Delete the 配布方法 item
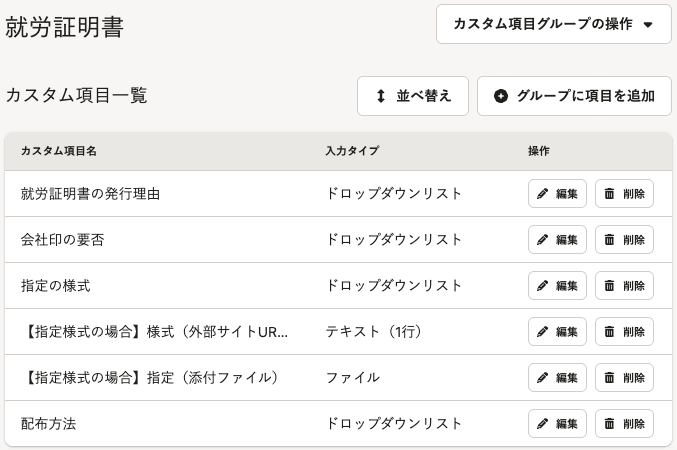 pos(624,424)
